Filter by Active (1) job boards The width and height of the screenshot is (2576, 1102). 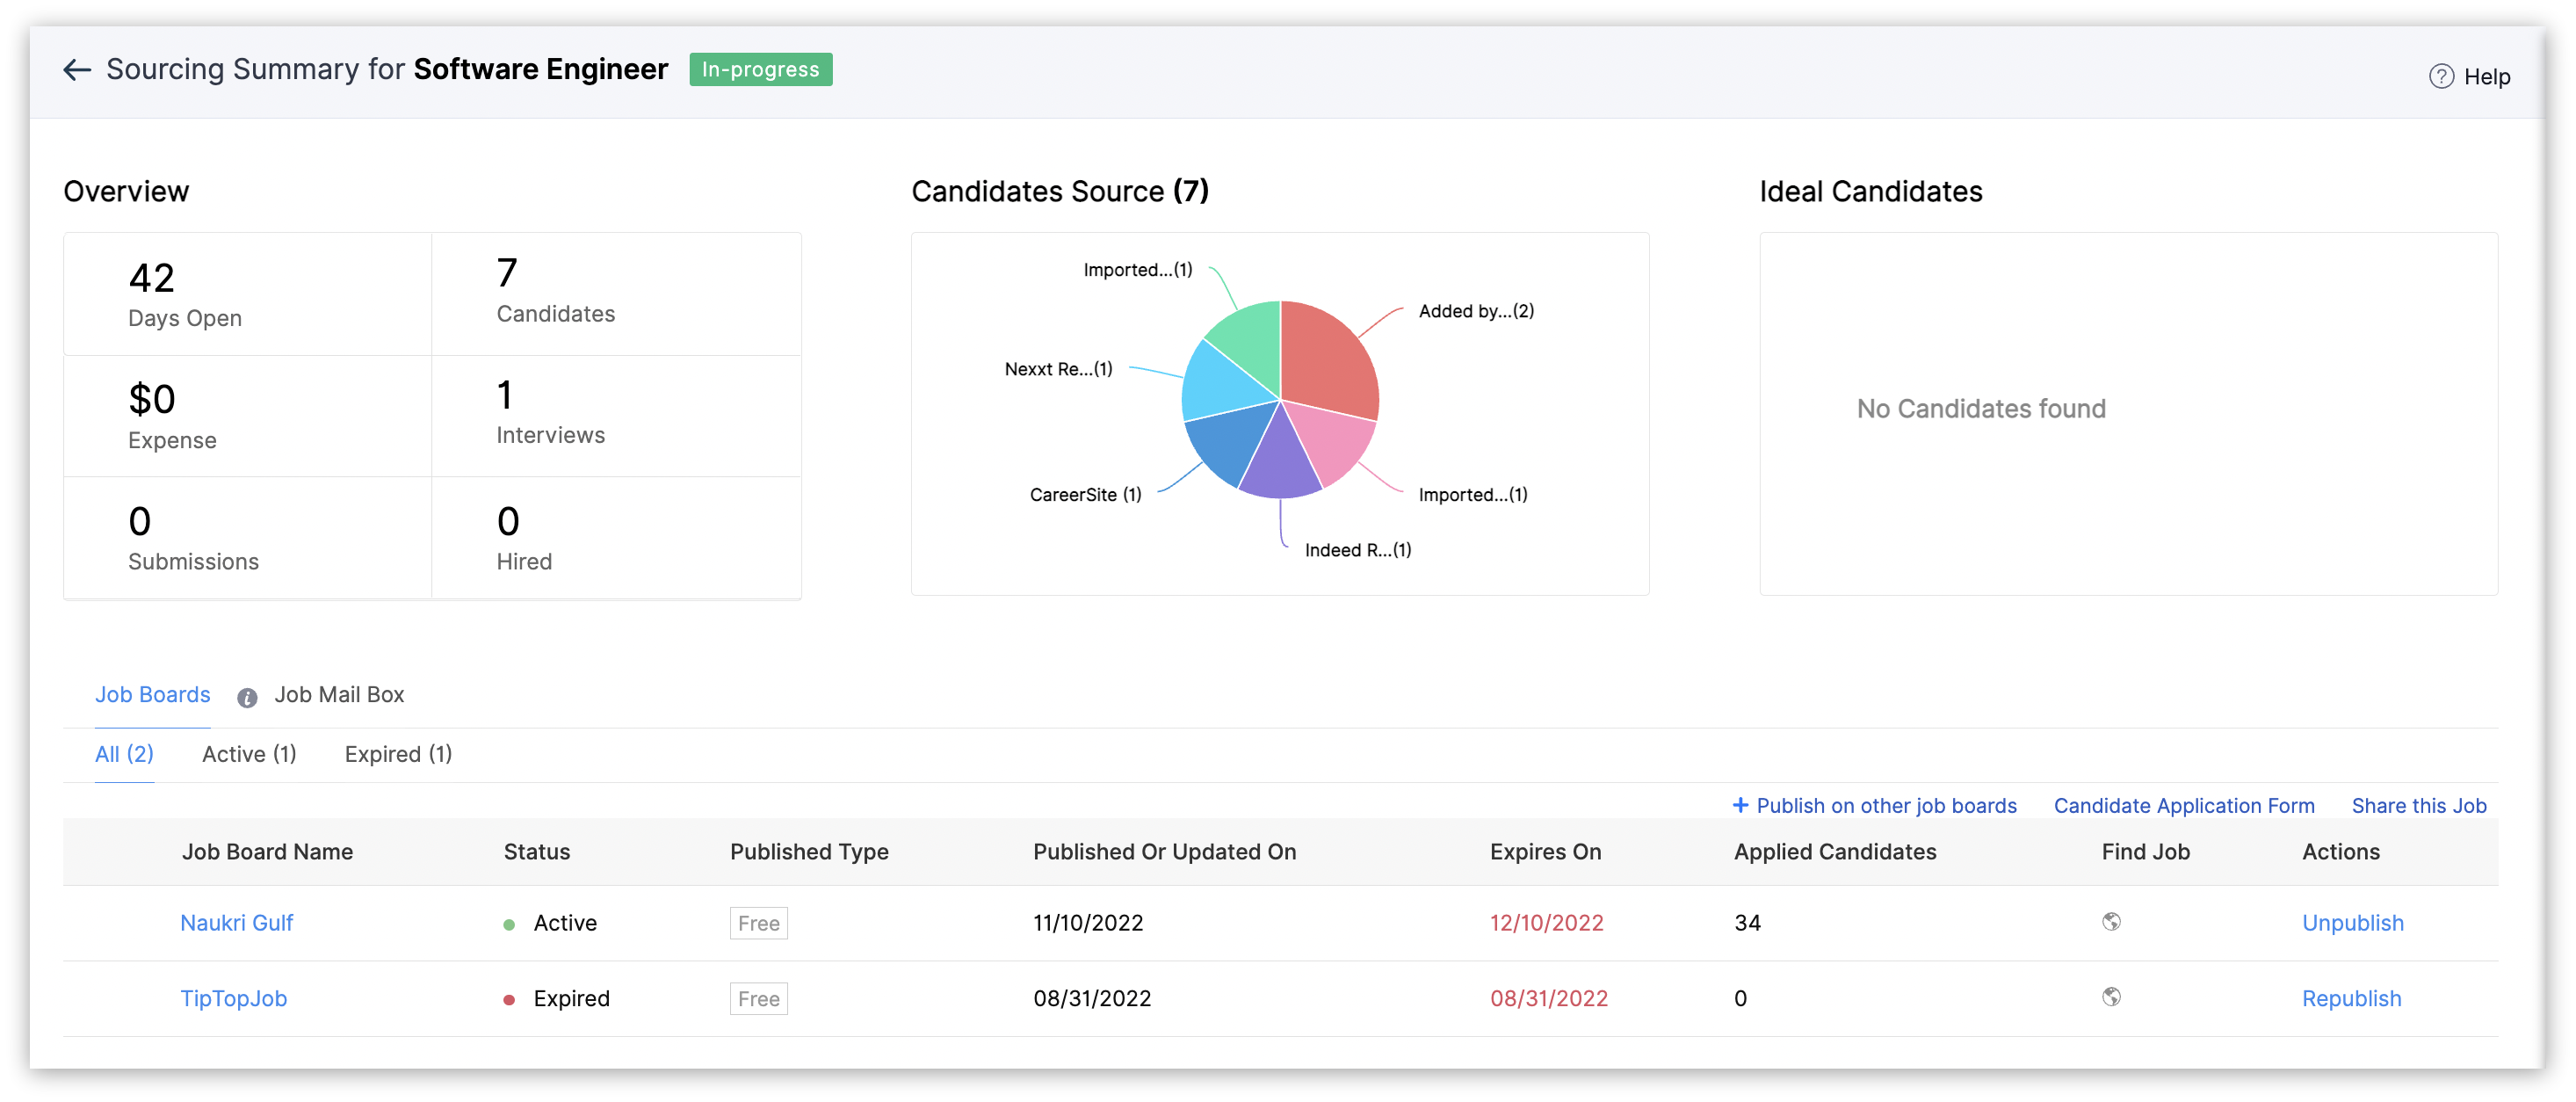click(x=249, y=754)
